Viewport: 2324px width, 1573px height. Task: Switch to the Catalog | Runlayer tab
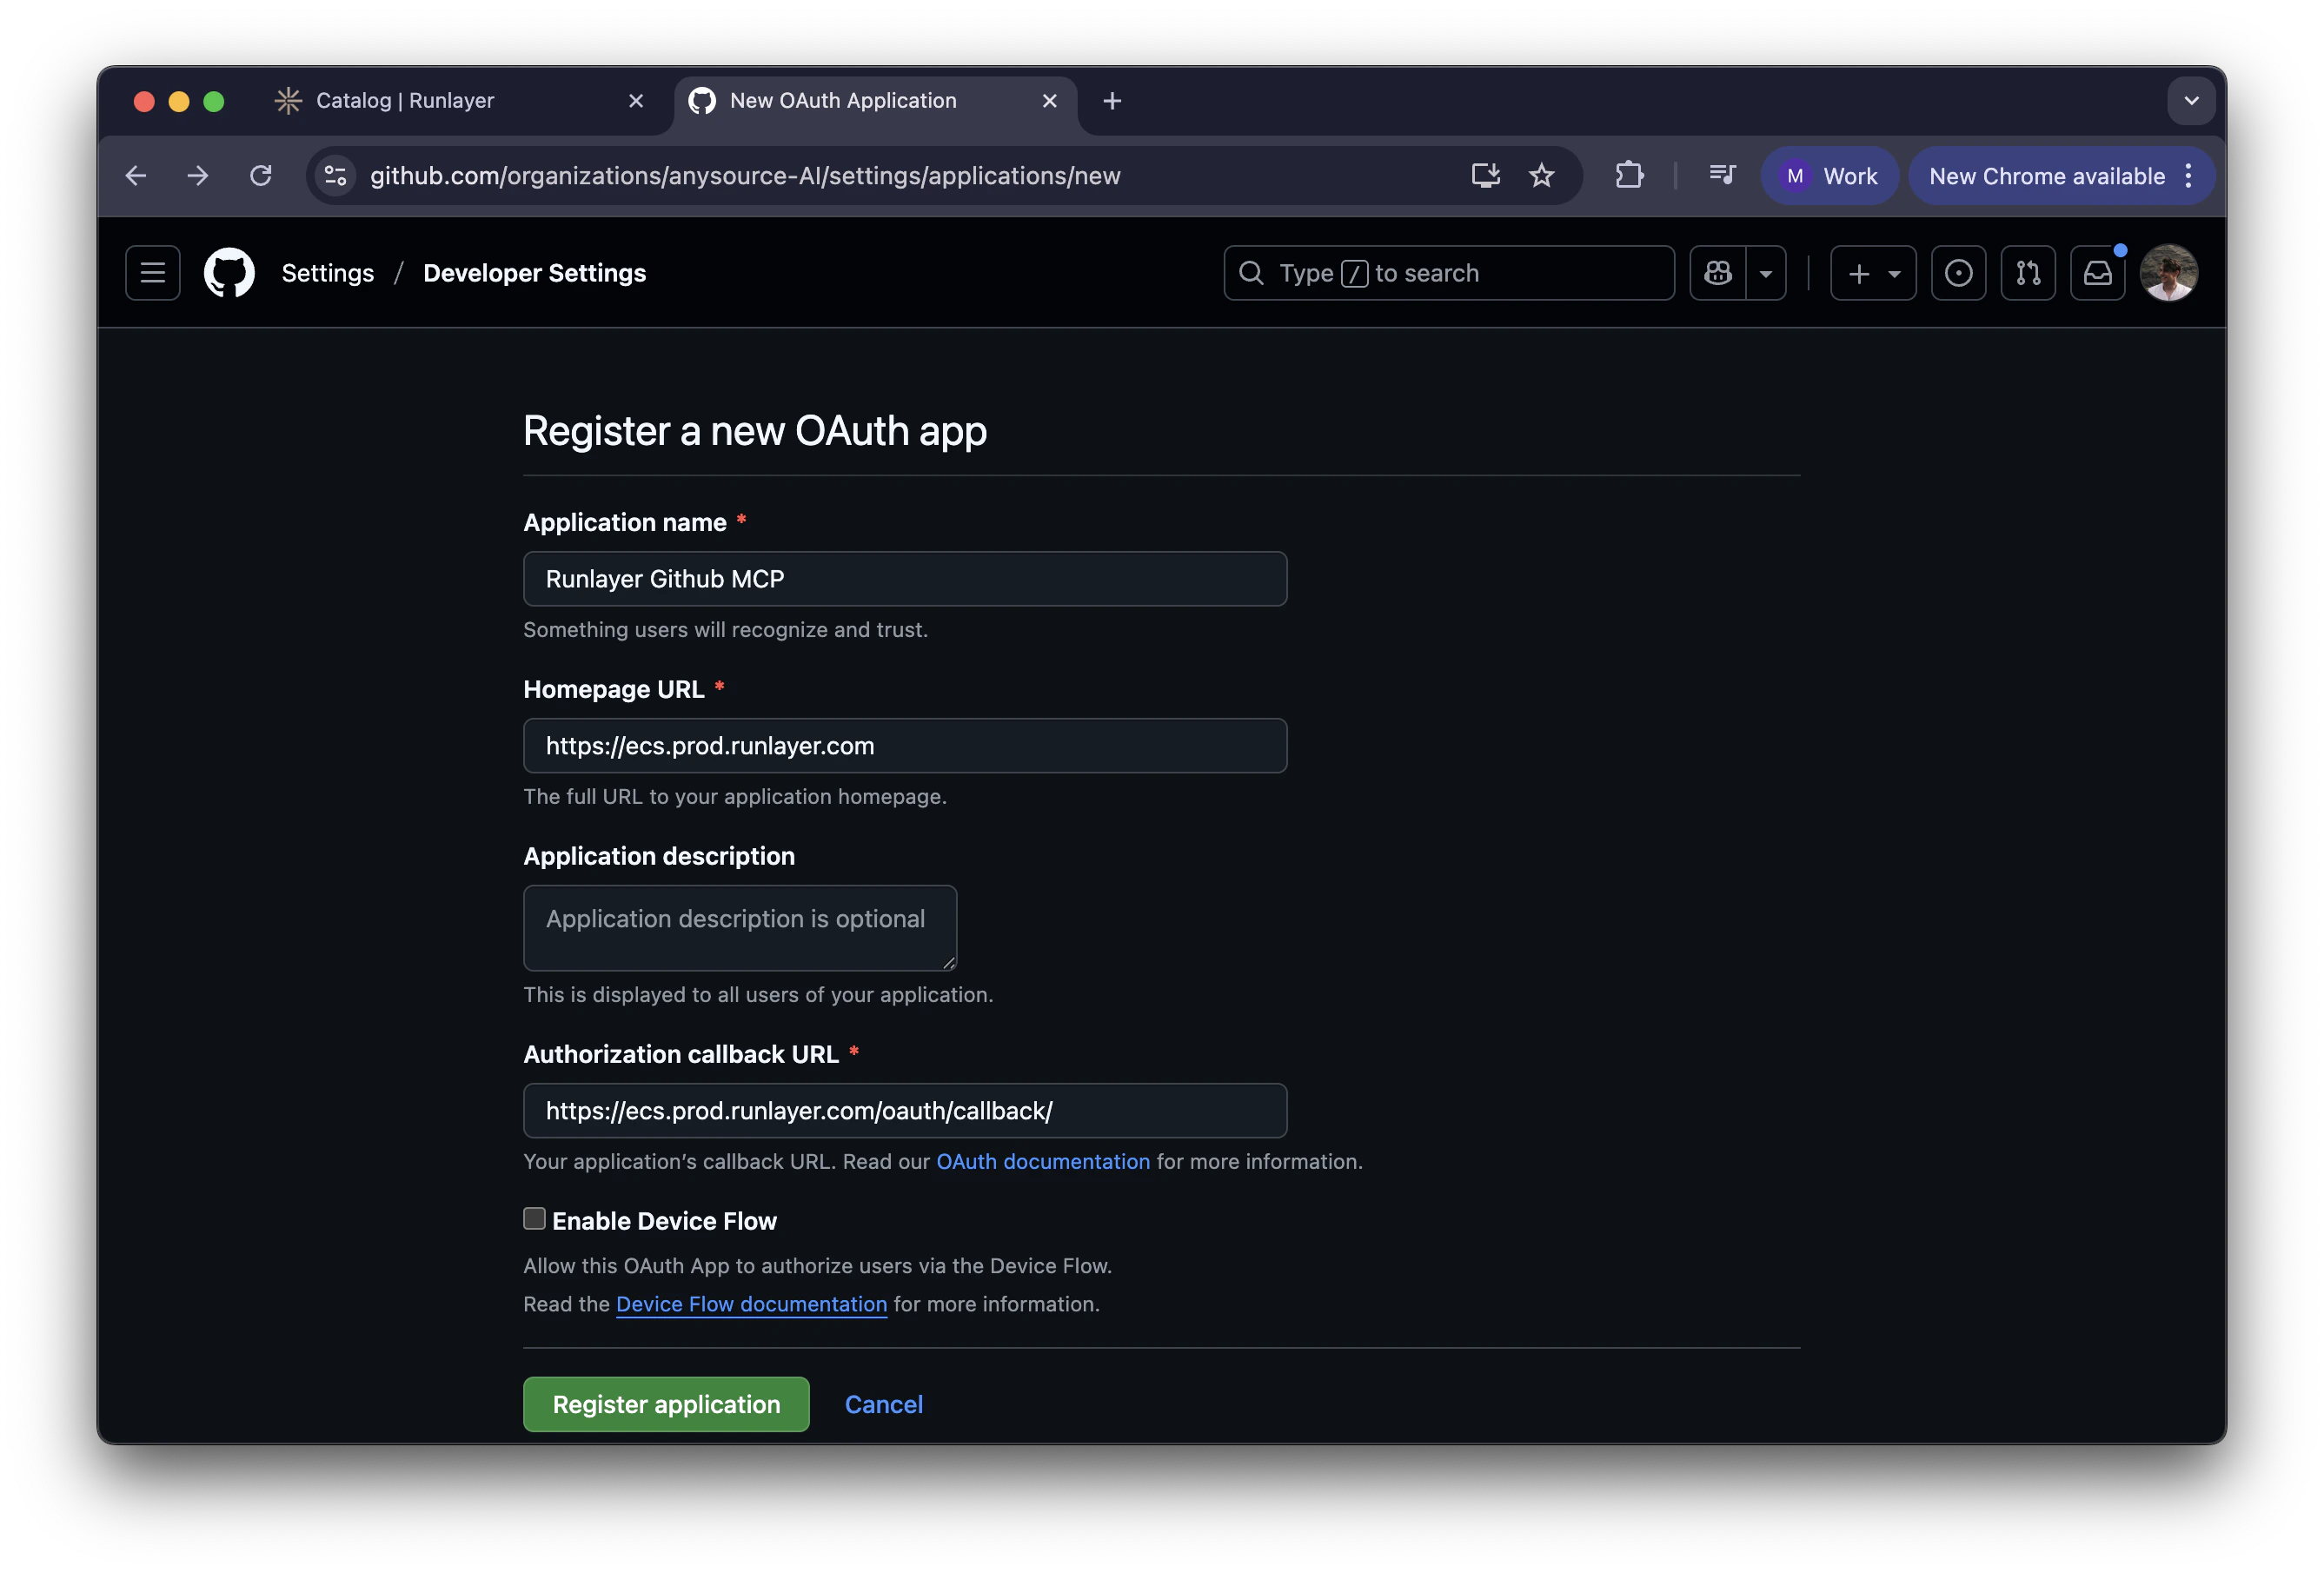(460, 101)
